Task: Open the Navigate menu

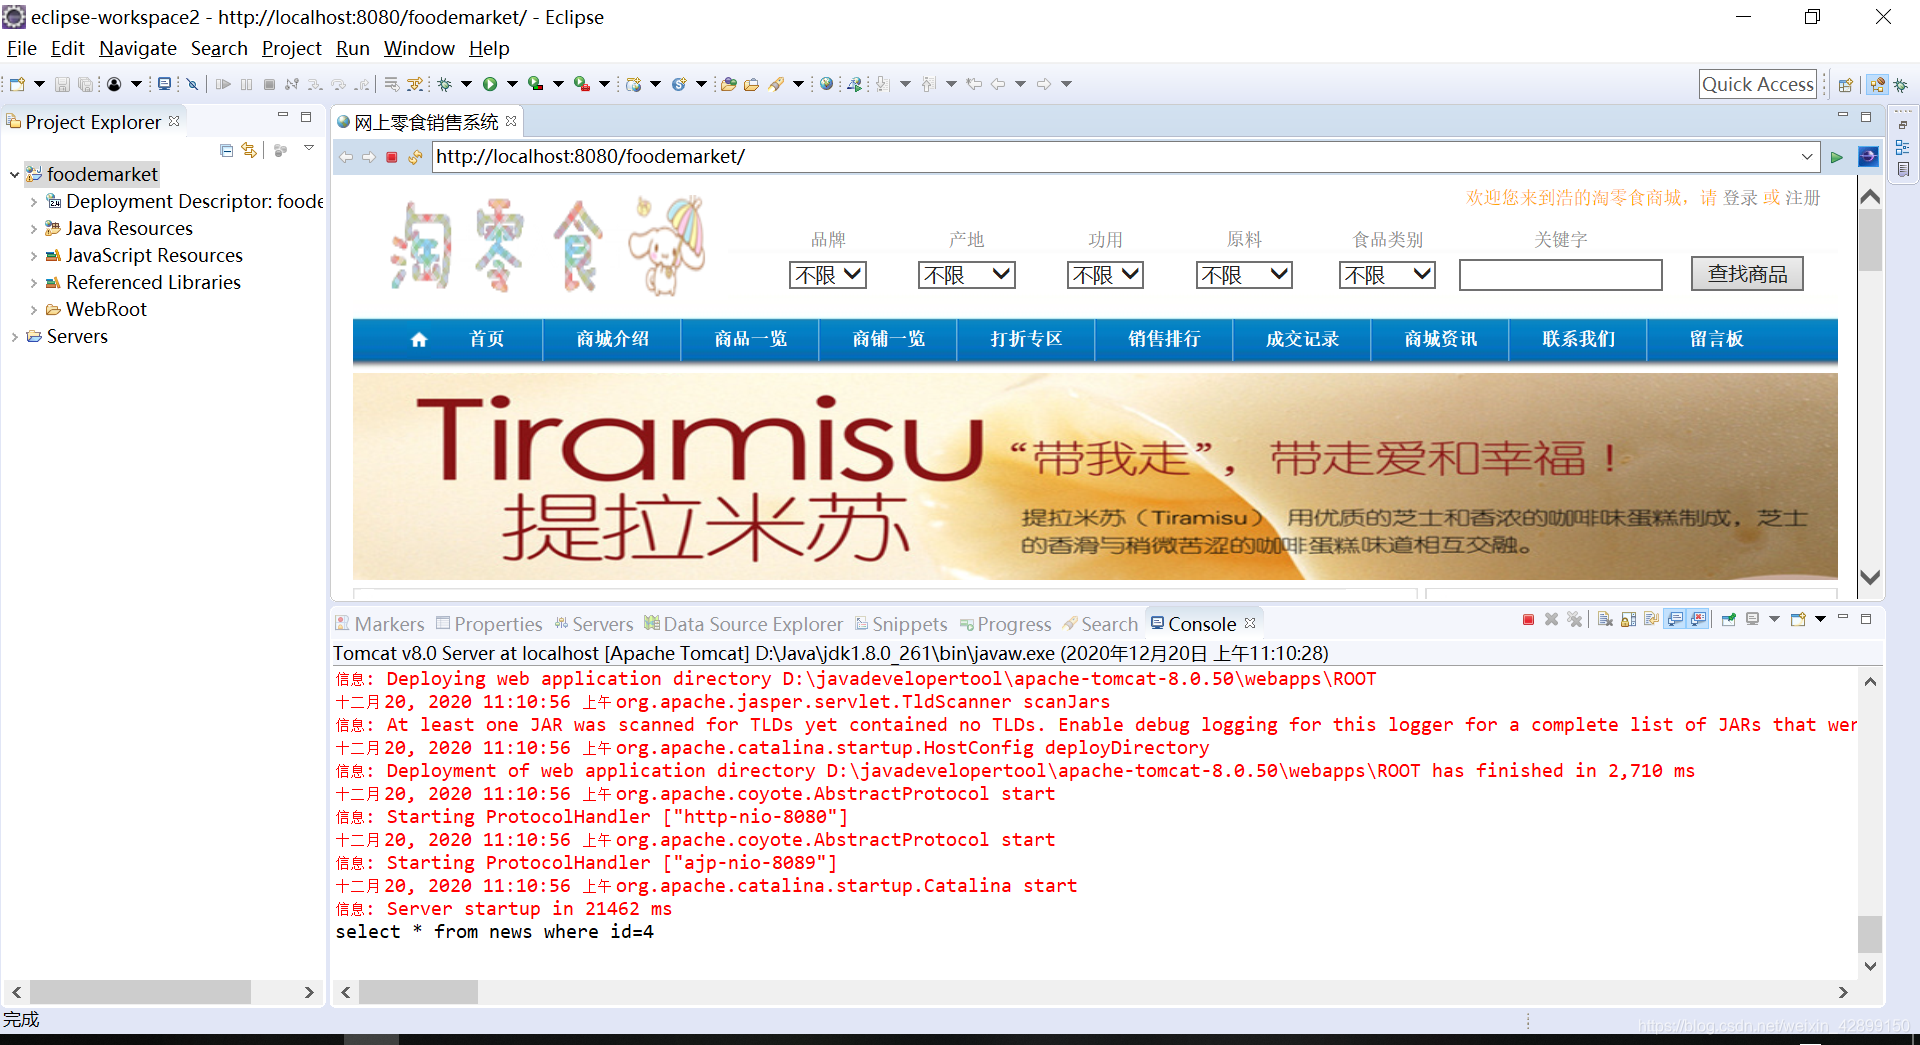Action: pos(138,48)
